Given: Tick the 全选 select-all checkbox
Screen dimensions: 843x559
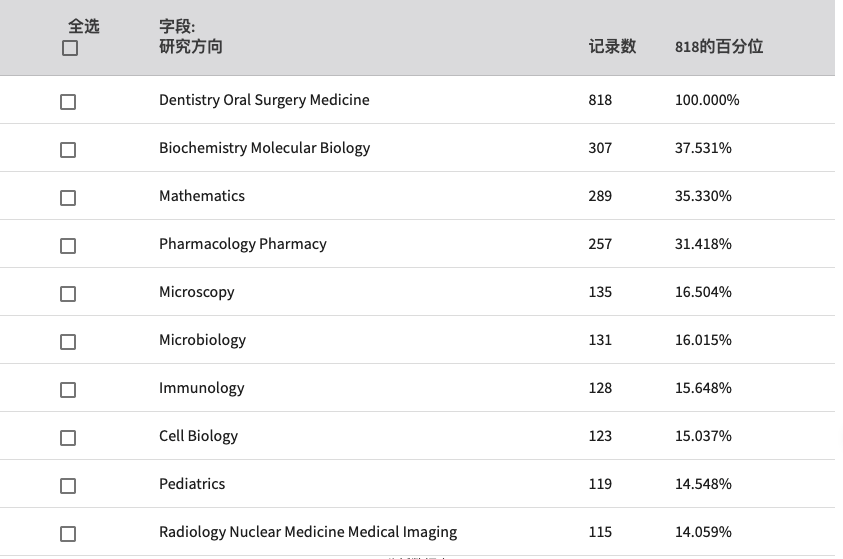Looking at the screenshot, I should tap(70, 48).
